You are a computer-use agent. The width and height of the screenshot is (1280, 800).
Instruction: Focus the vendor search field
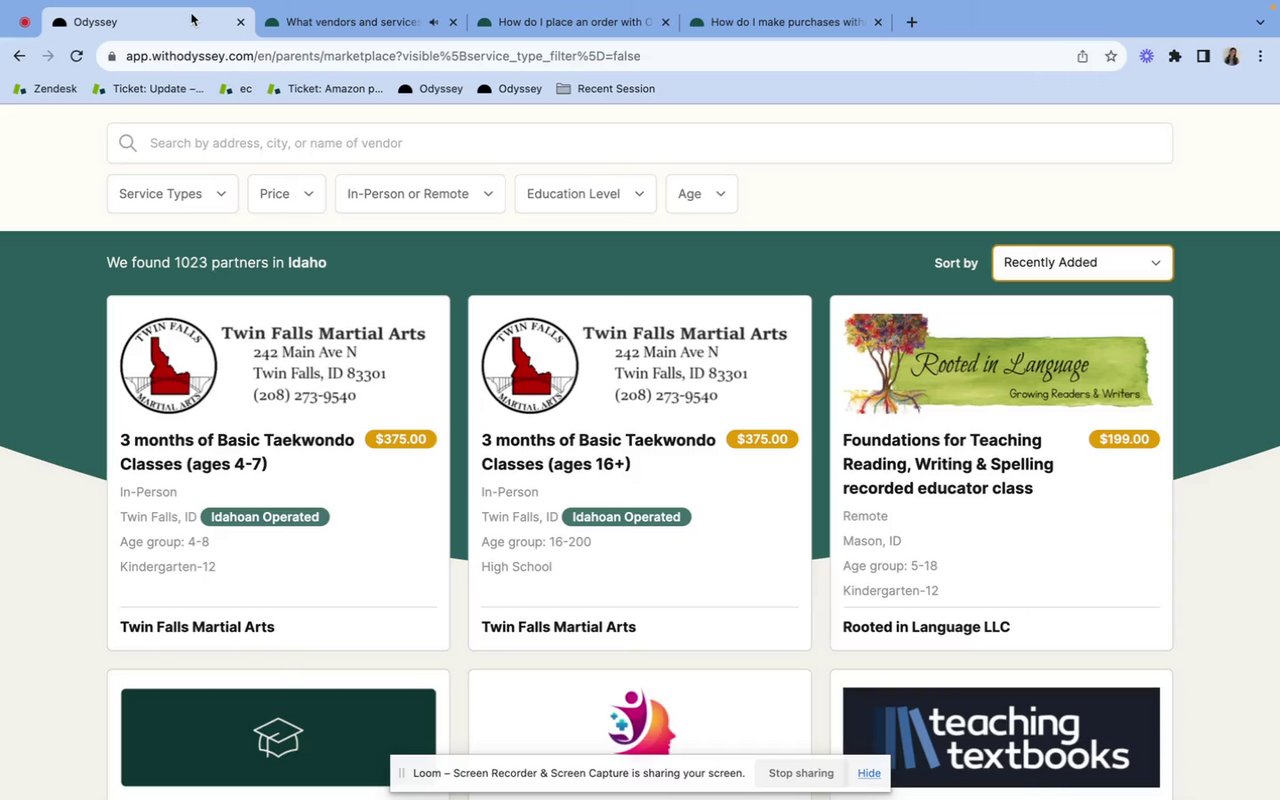coord(640,143)
